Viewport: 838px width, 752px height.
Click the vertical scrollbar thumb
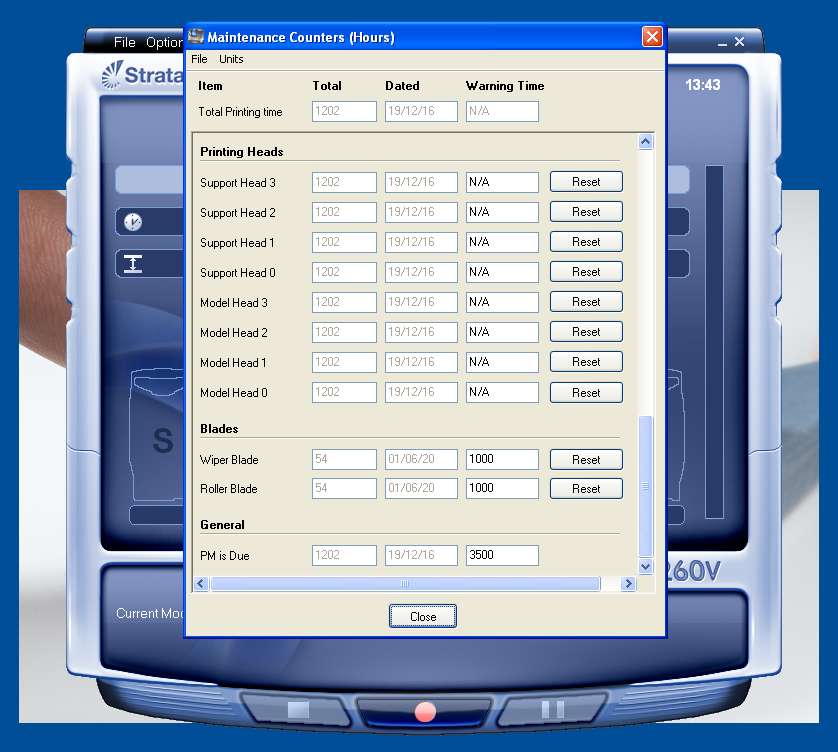click(x=646, y=486)
